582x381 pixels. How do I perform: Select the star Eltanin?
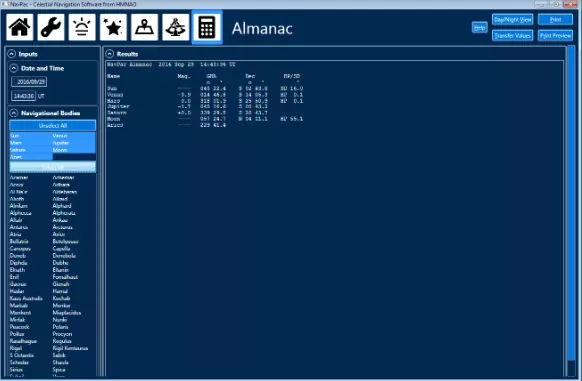click(61, 270)
